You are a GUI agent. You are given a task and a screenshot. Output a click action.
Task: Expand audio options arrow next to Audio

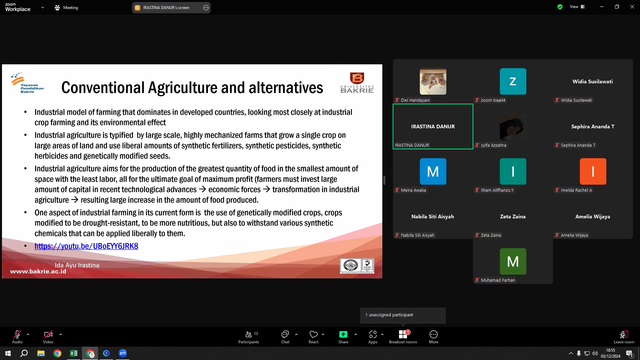(x=28, y=334)
